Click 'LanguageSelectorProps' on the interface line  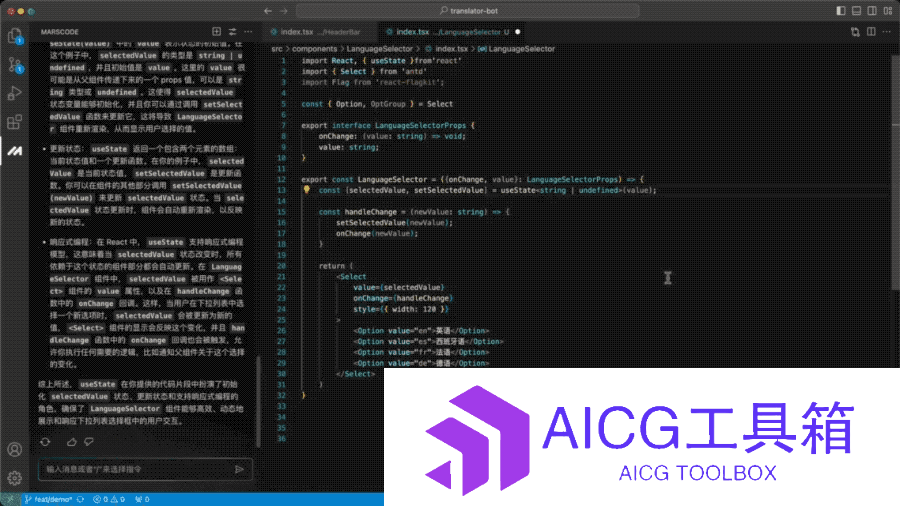tap(420, 125)
